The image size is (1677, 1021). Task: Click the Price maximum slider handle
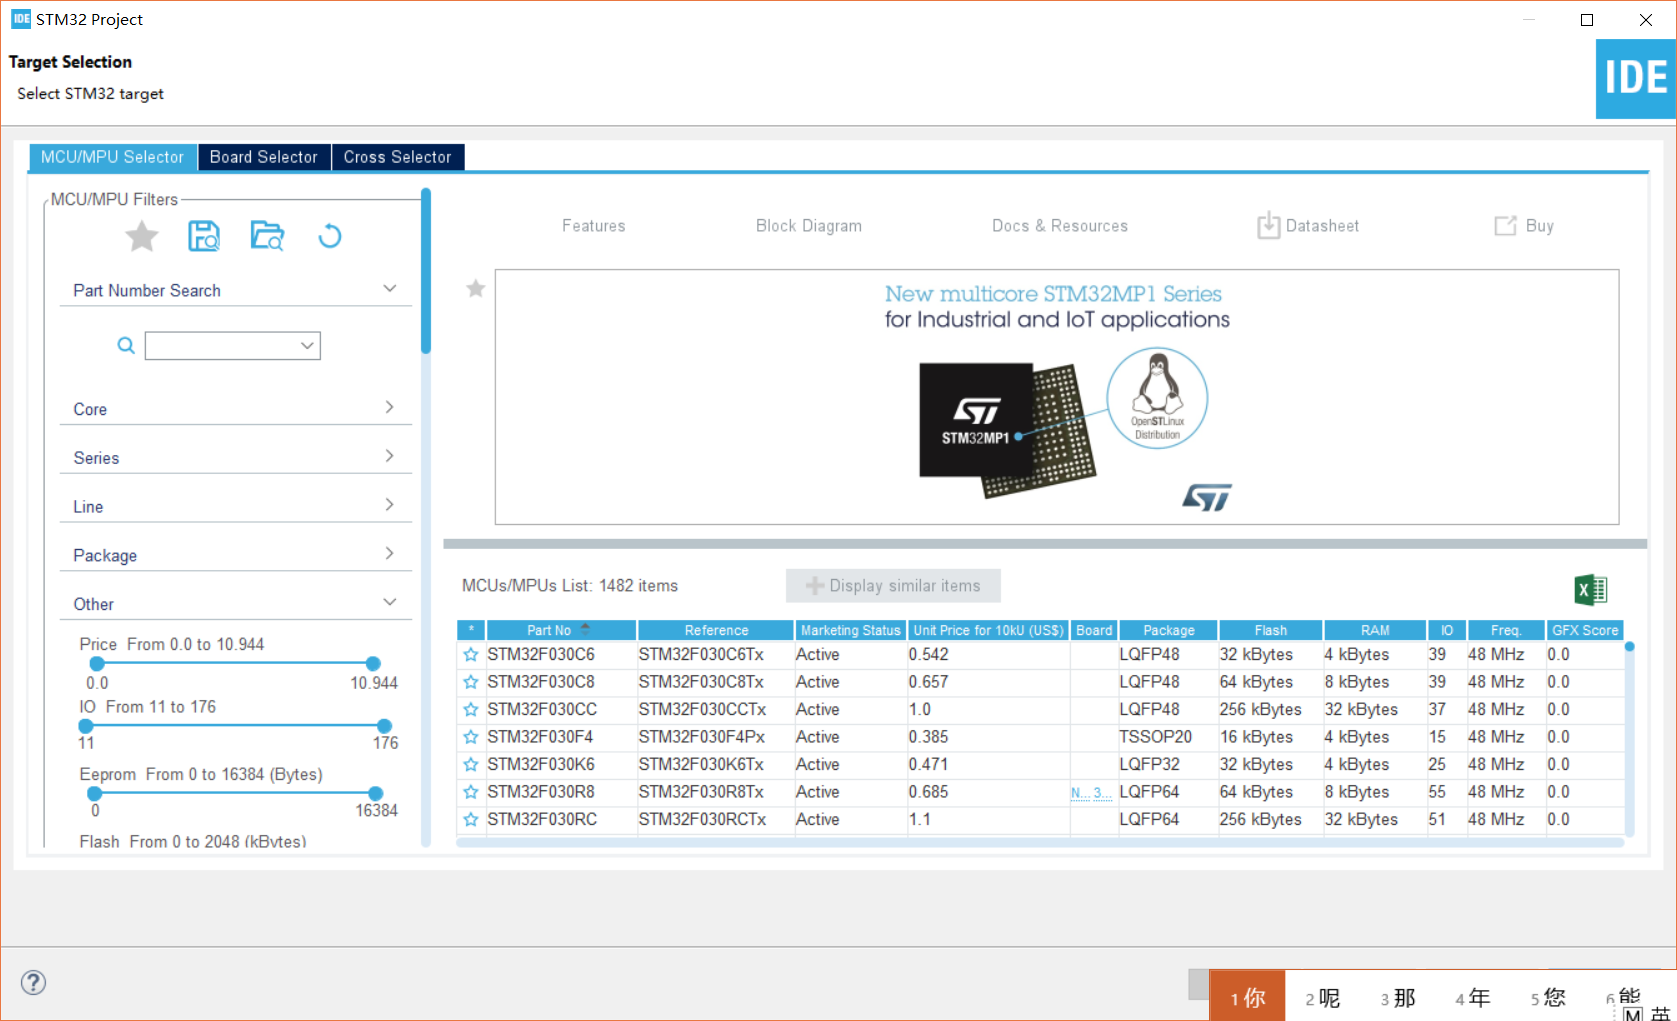pyautogui.click(x=373, y=663)
